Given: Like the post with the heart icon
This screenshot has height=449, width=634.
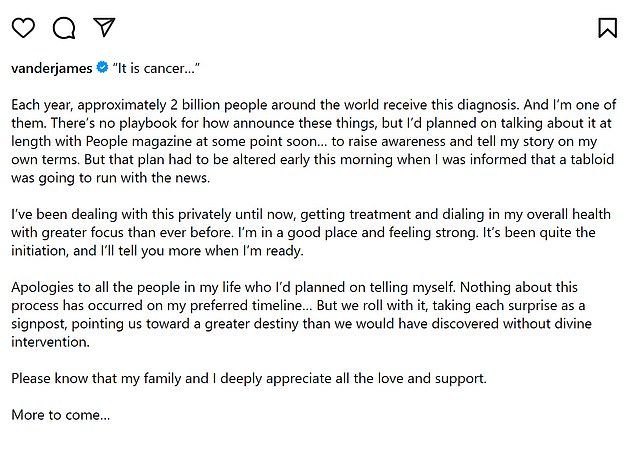Looking at the screenshot, I should tap(22, 28).
